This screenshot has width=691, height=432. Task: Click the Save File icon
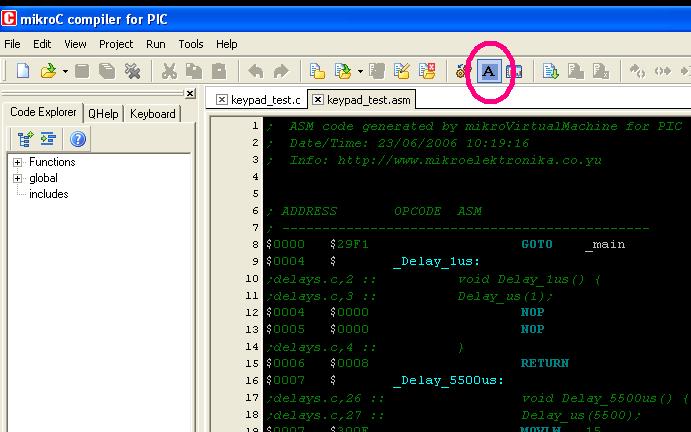[x=82, y=71]
